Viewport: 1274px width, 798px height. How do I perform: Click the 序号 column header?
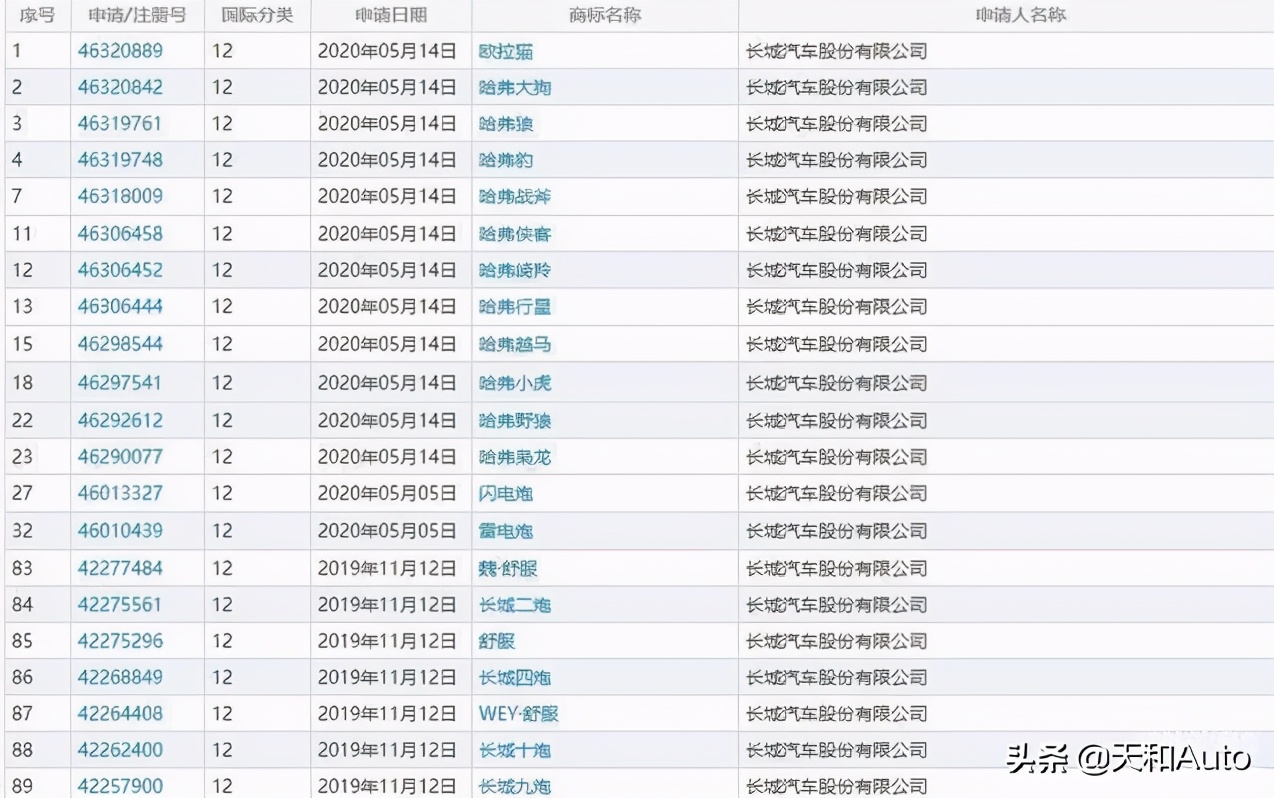pyautogui.click(x=37, y=16)
